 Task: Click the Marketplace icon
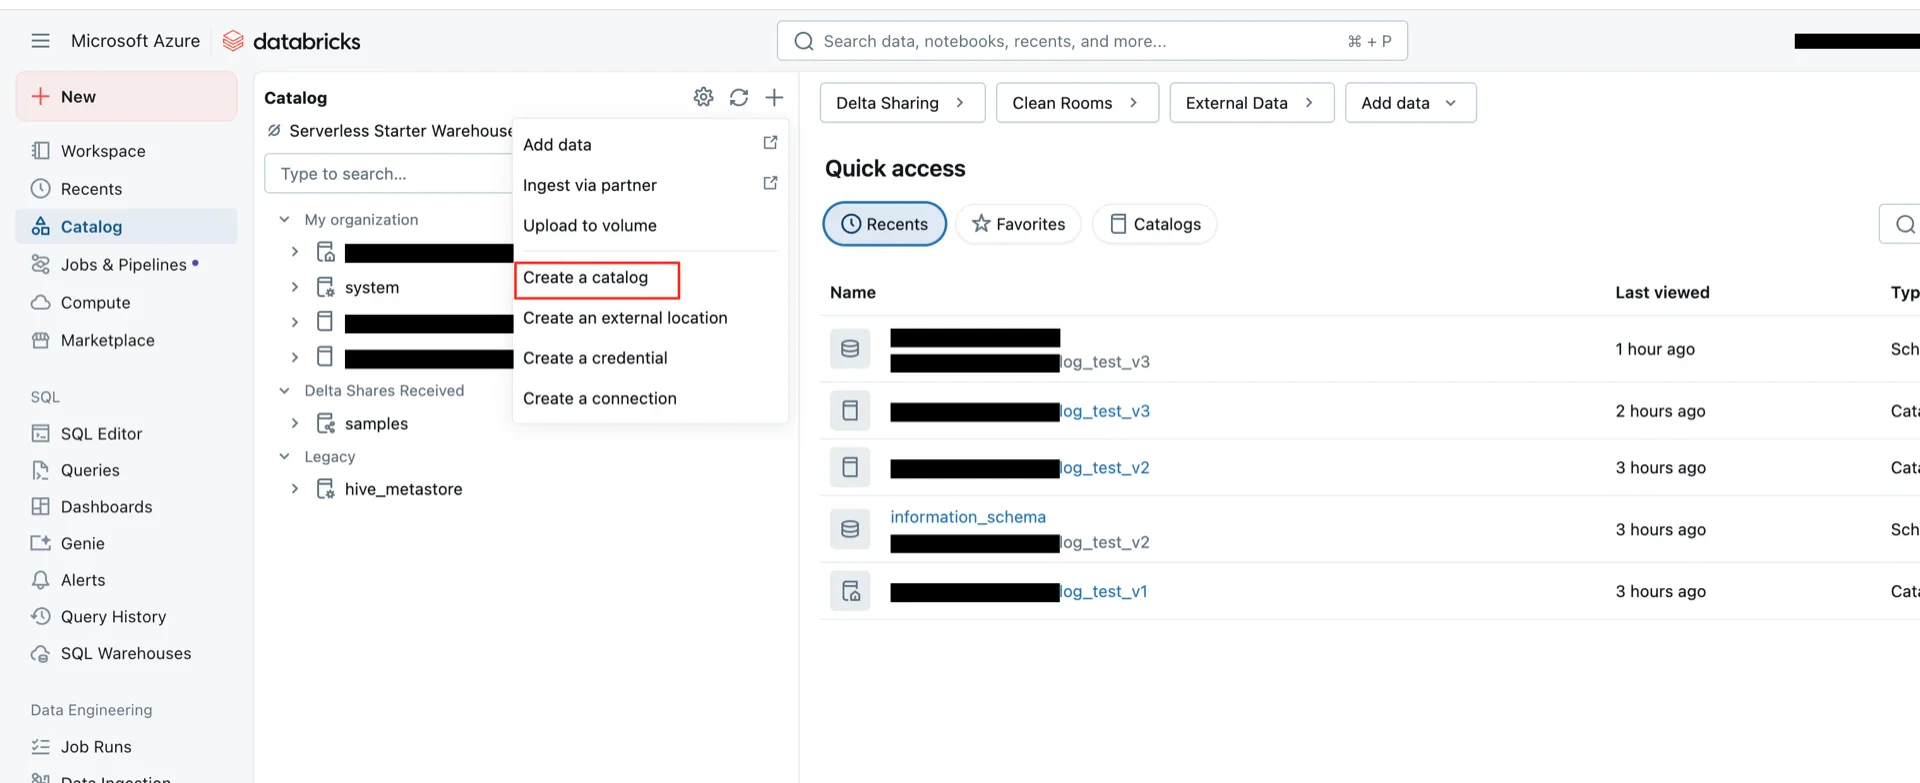(40, 340)
